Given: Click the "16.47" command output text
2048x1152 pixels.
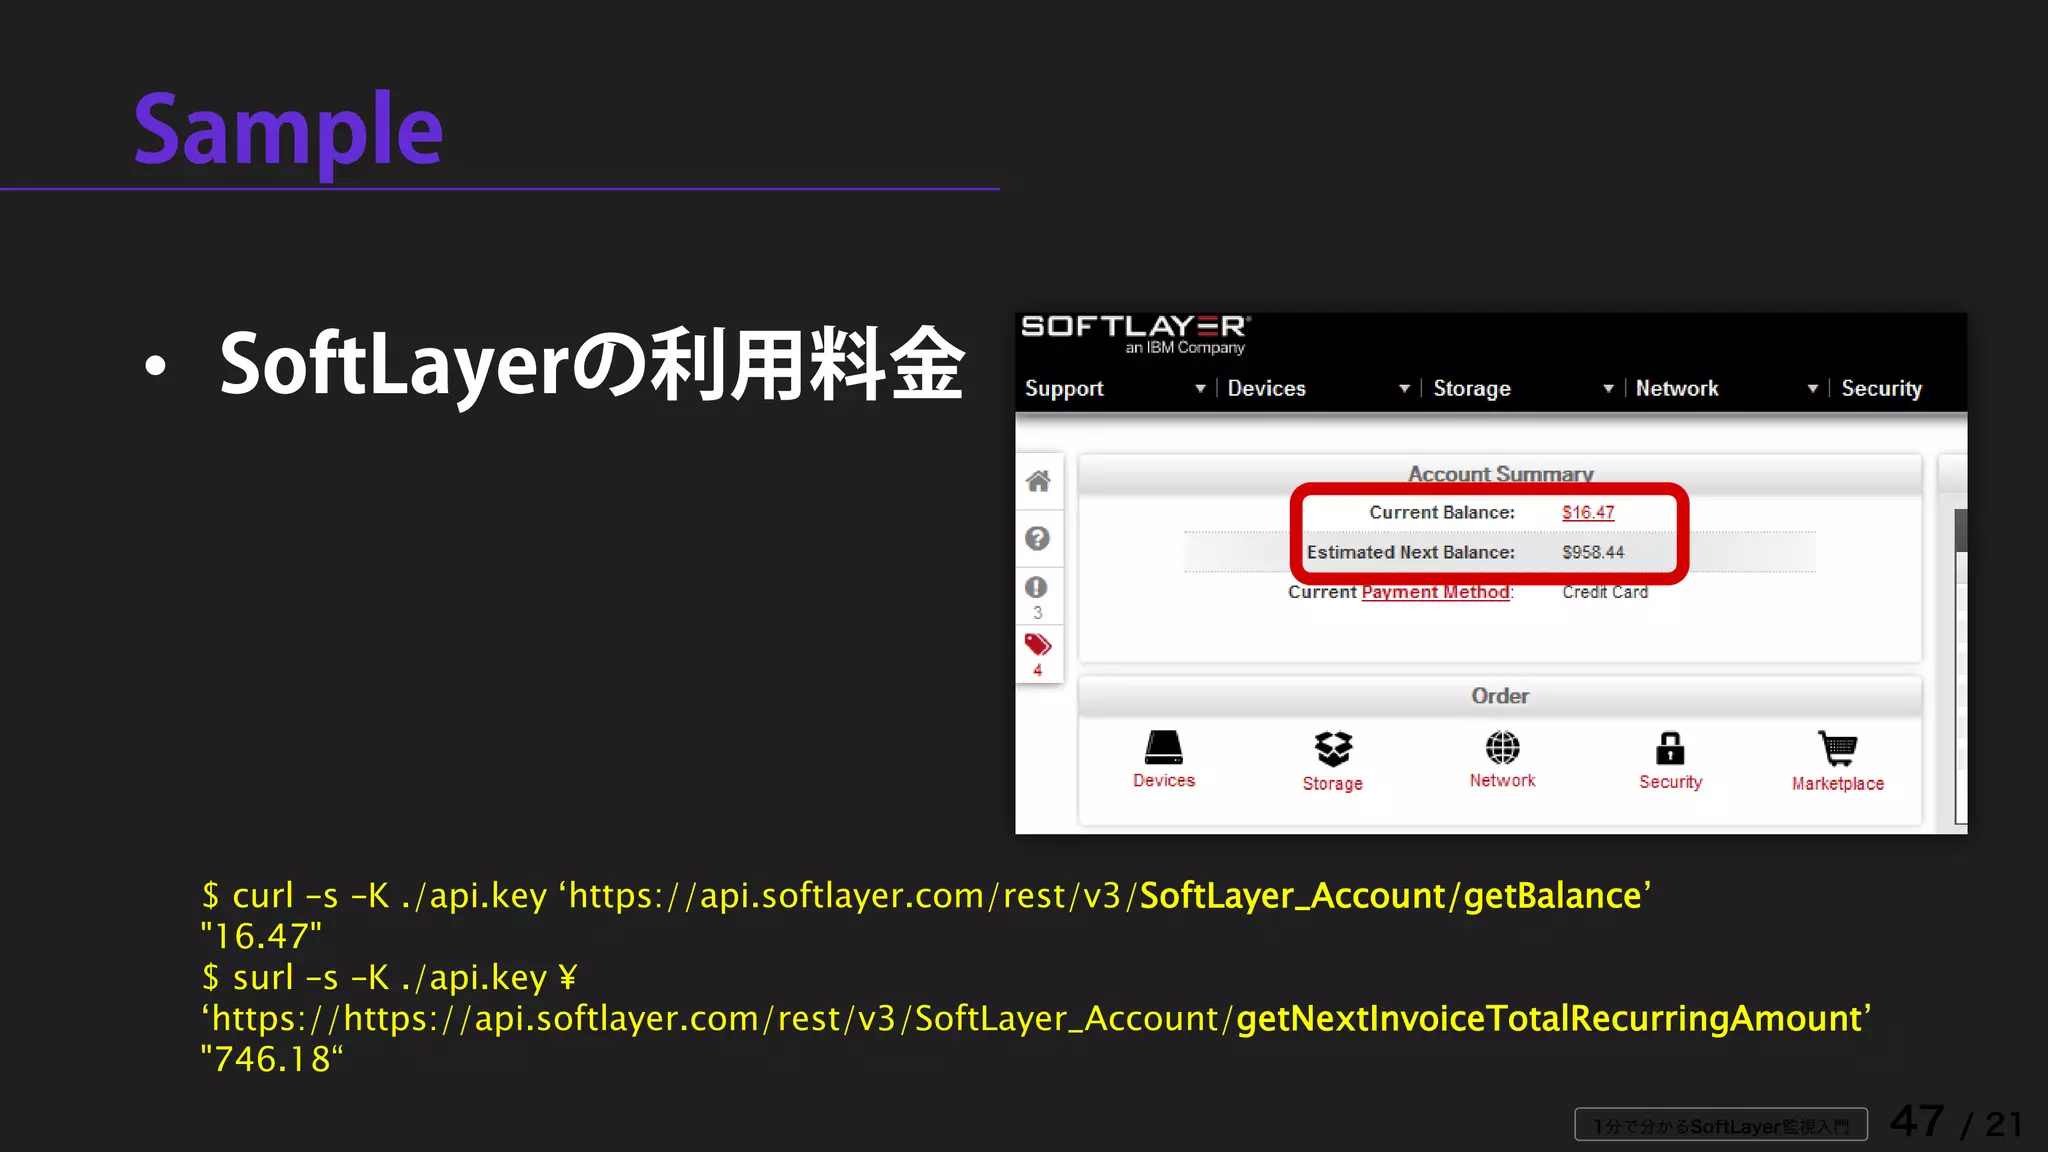Looking at the screenshot, I should (x=261, y=936).
